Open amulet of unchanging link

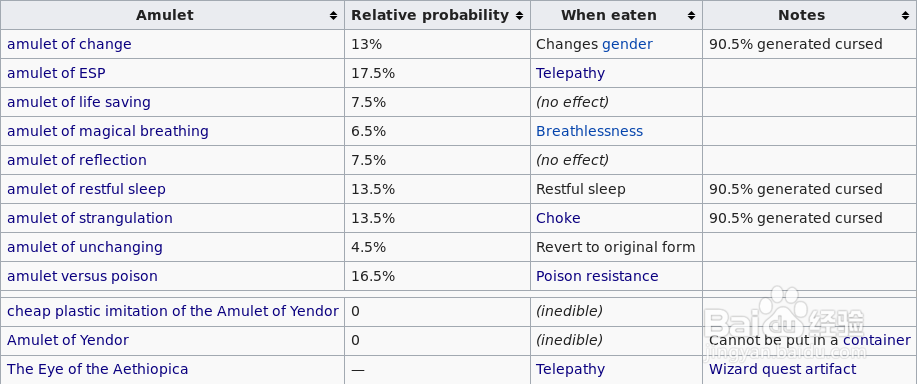coord(85,247)
